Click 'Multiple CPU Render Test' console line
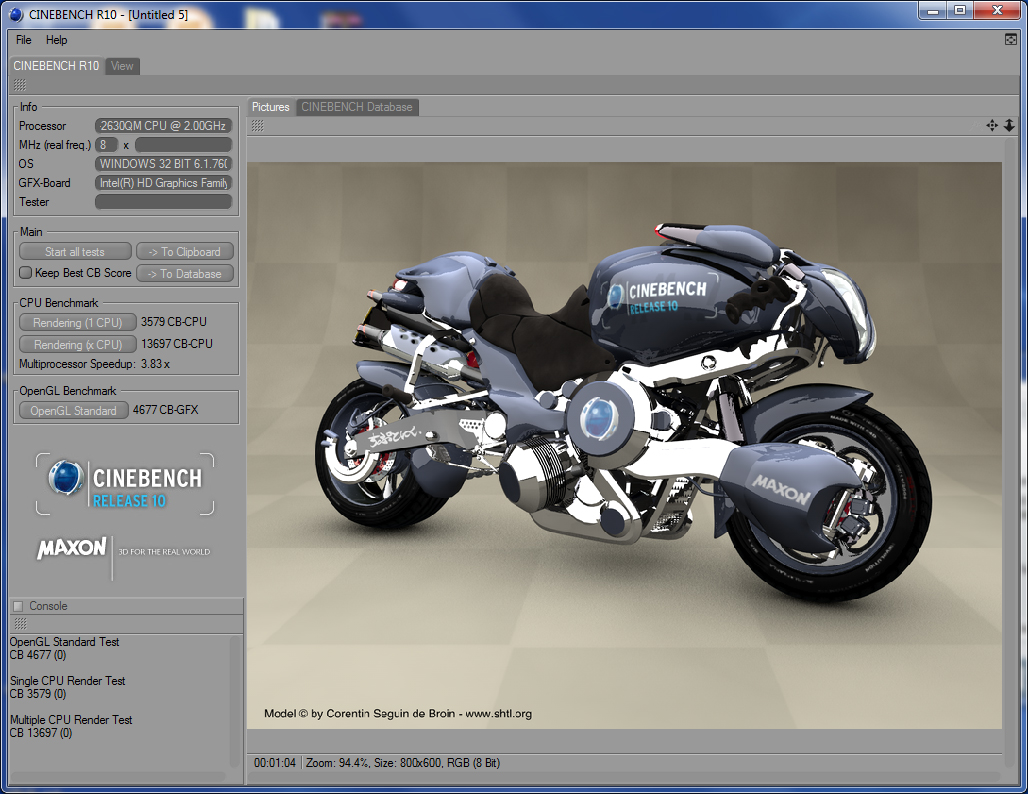Viewport: 1030px width, 794px height. 71,720
